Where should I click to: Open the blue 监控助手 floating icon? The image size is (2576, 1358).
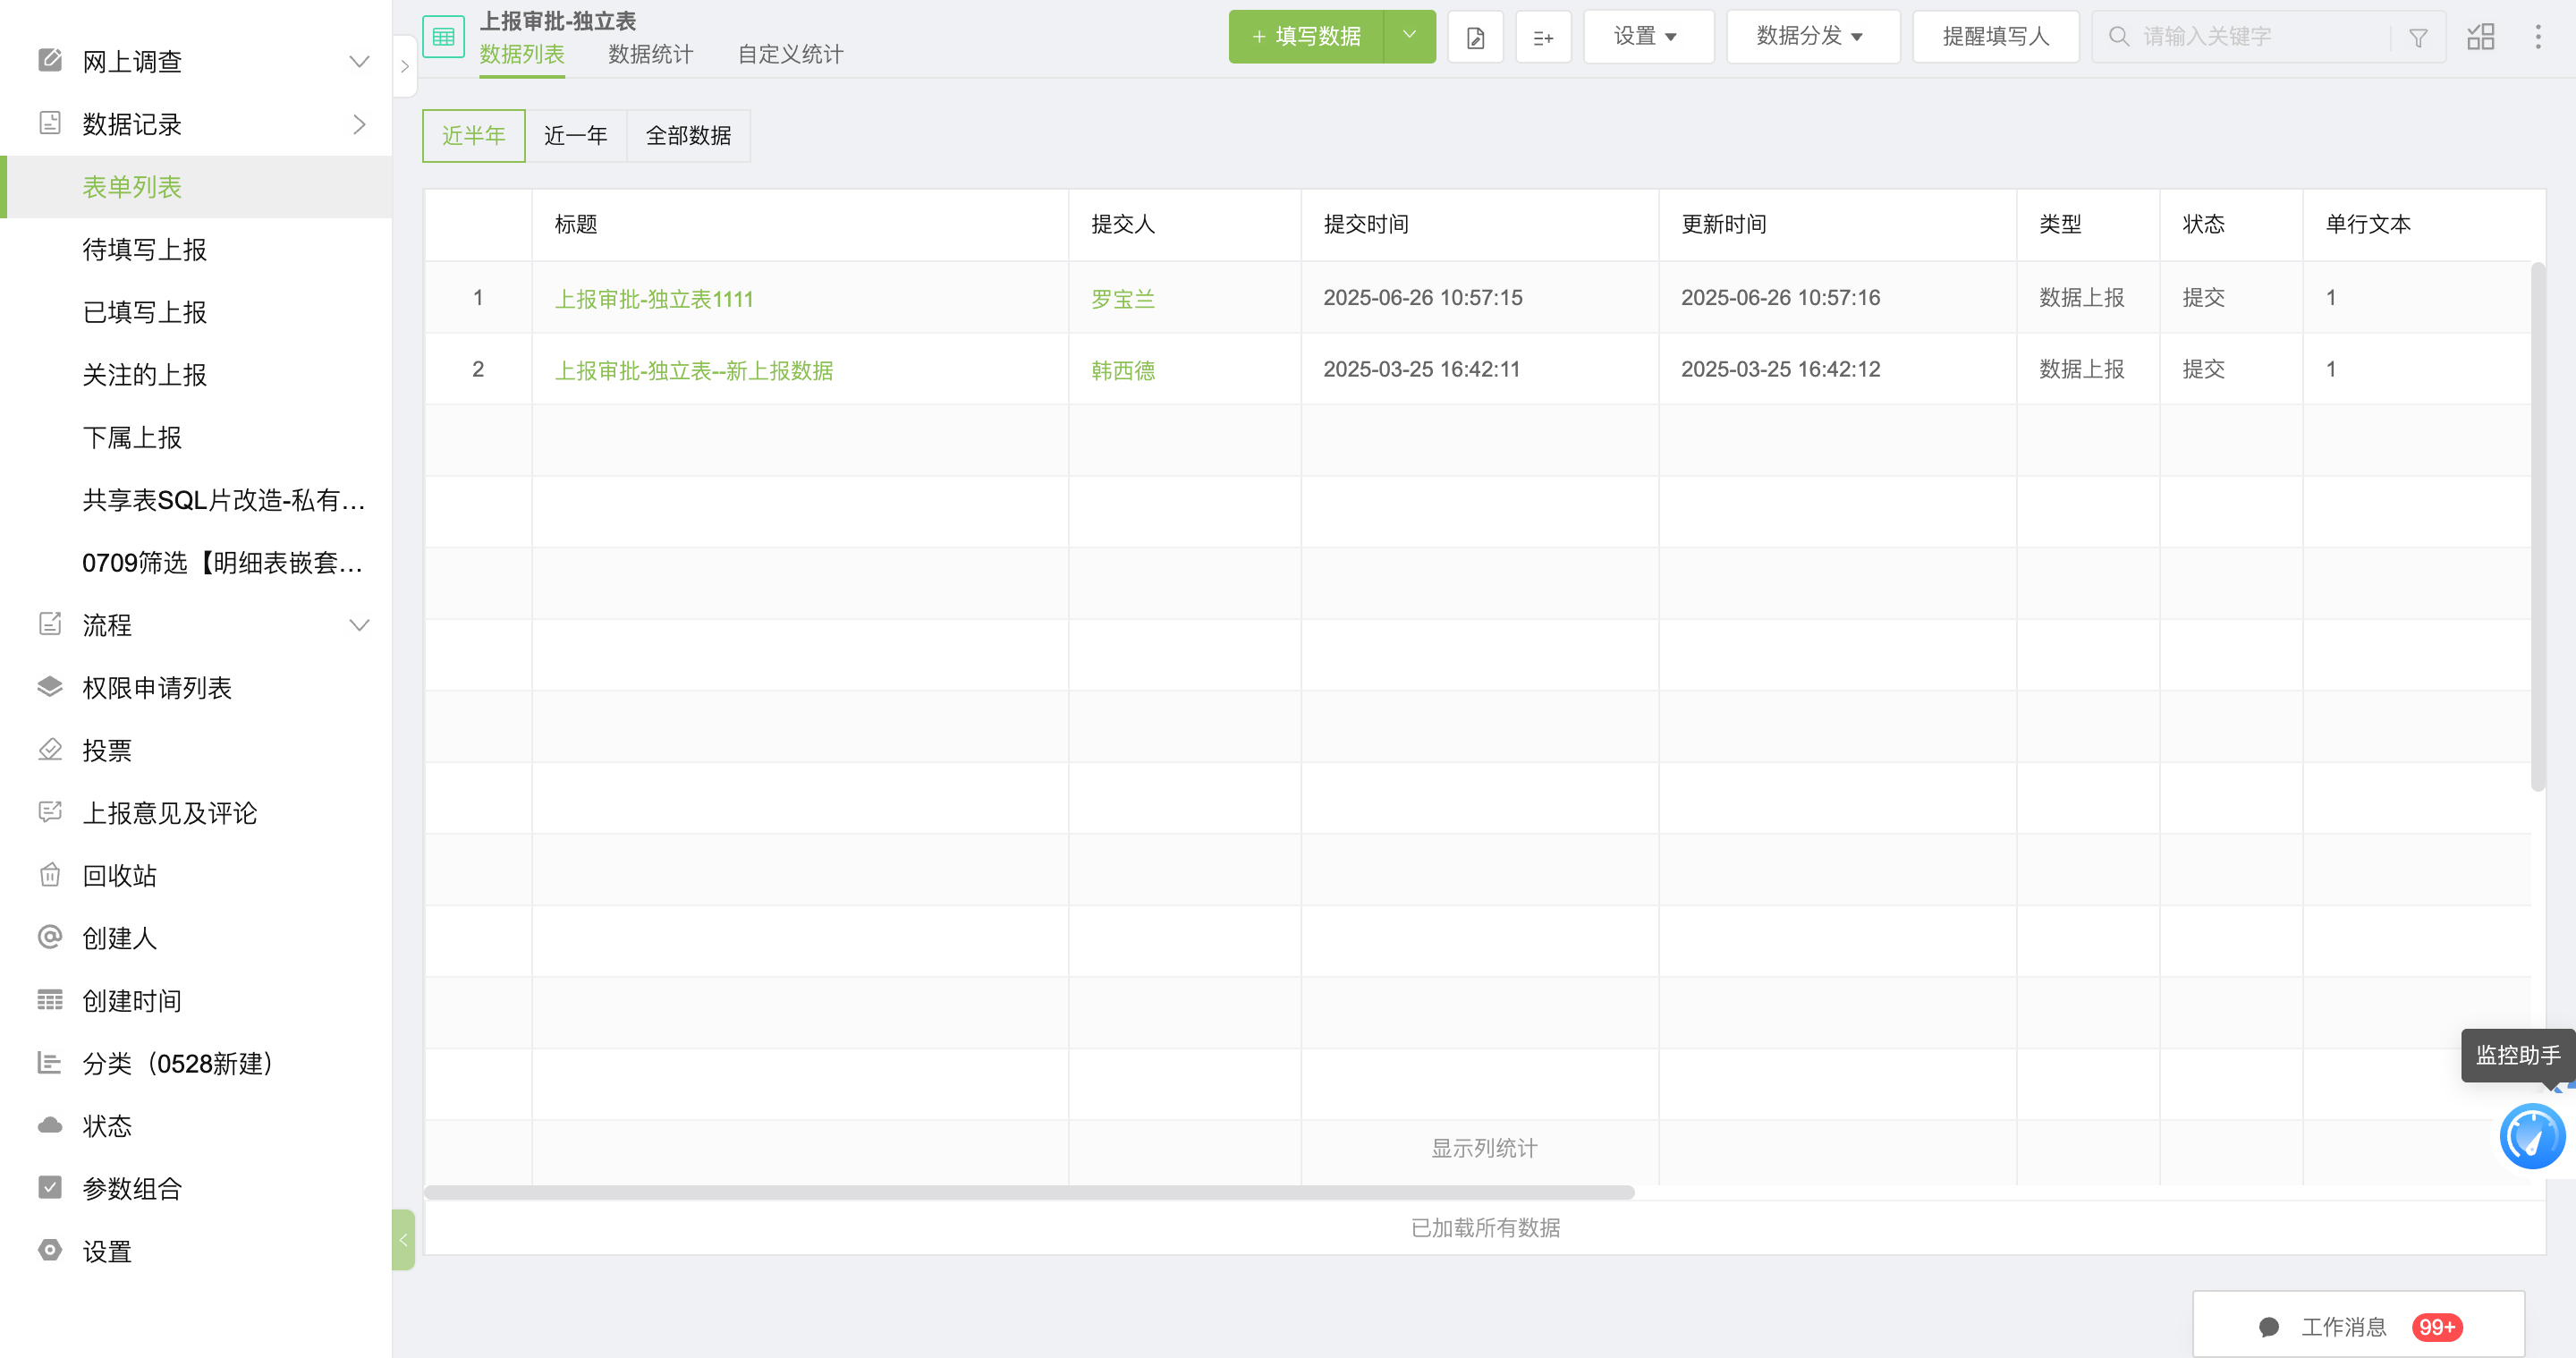(x=2532, y=1136)
